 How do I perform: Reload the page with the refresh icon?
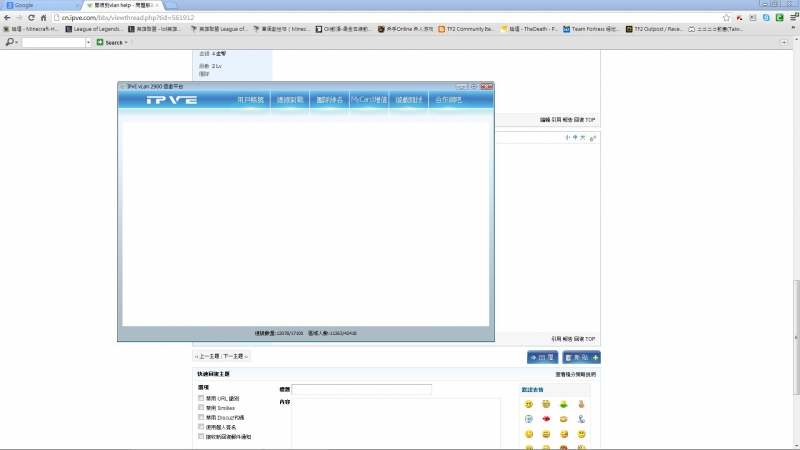pos(31,17)
